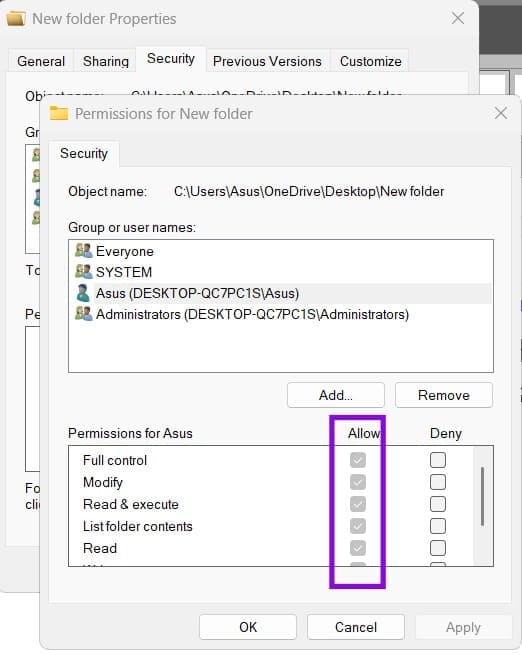Select Administrators (DESKTOP-QC7PC1S\Administrators) entry

point(281,314)
